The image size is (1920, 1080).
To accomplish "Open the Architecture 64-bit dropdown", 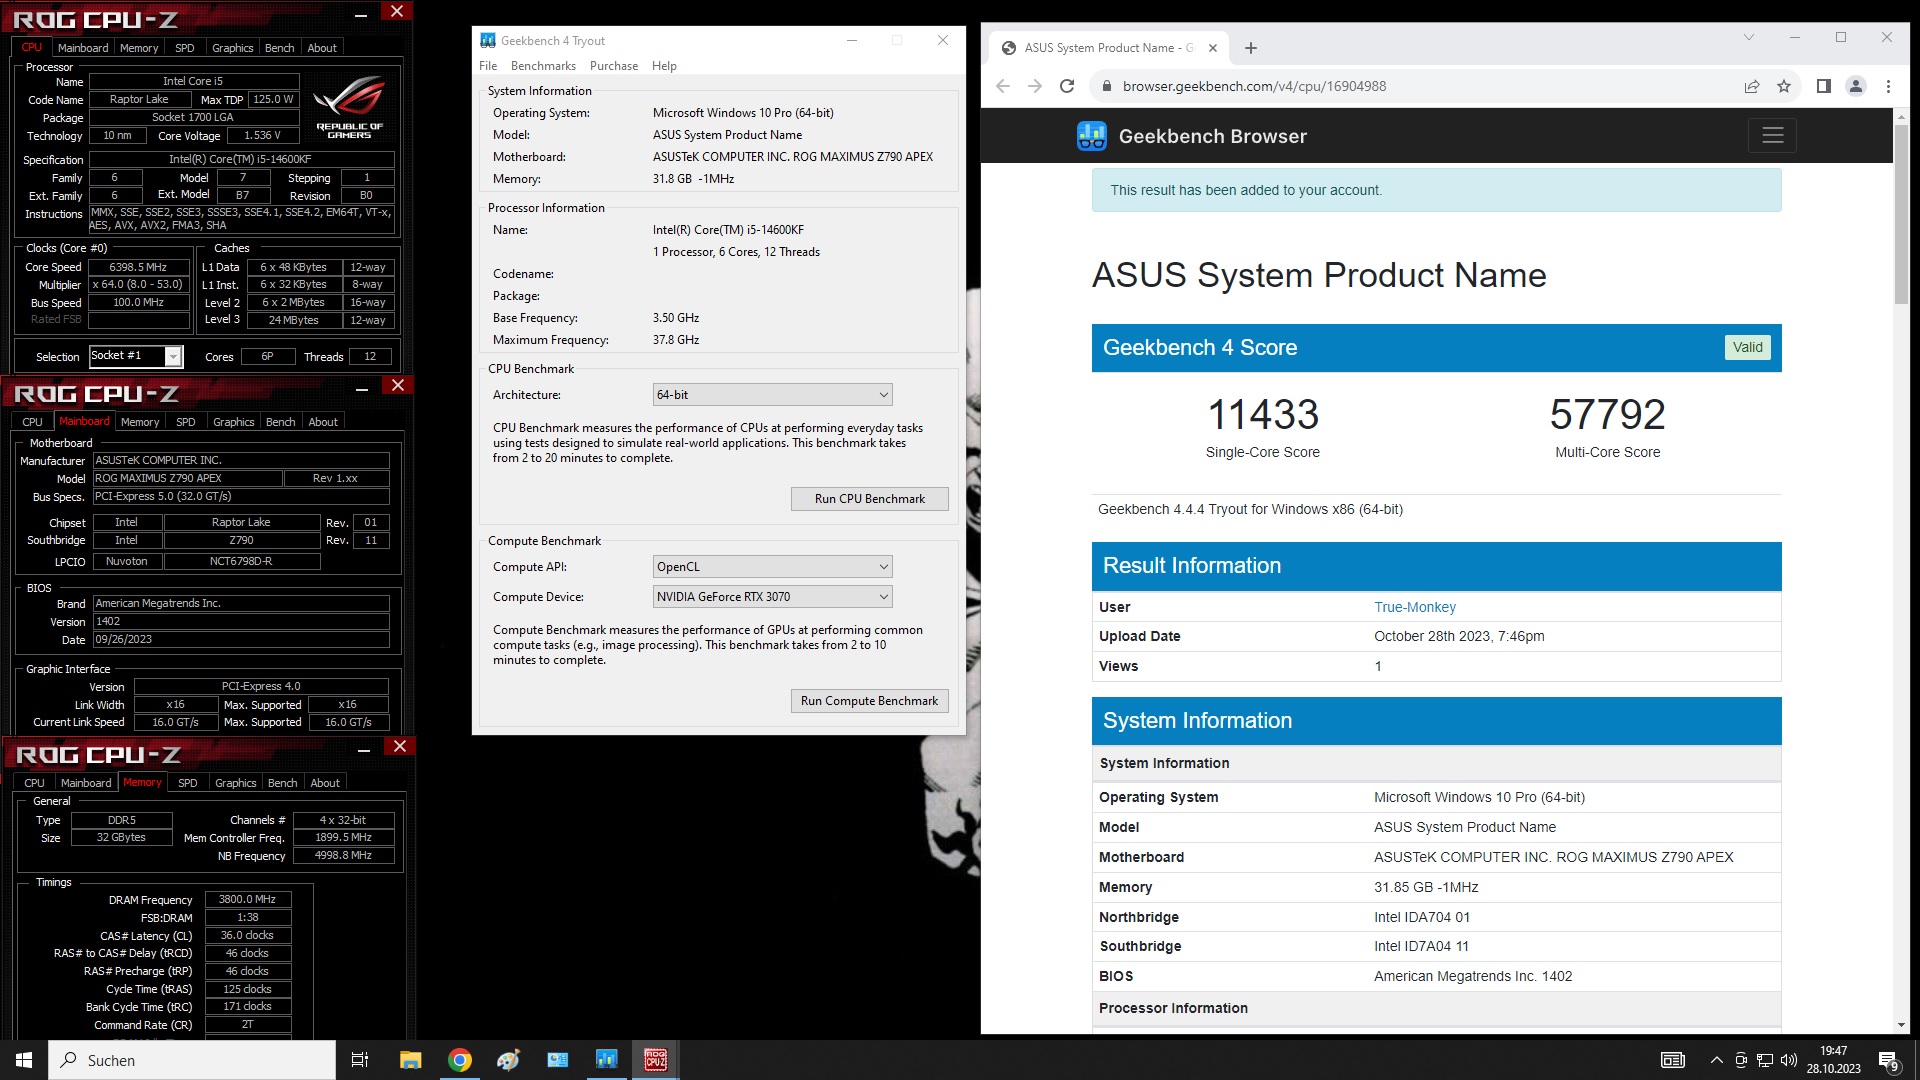I will [x=772, y=395].
